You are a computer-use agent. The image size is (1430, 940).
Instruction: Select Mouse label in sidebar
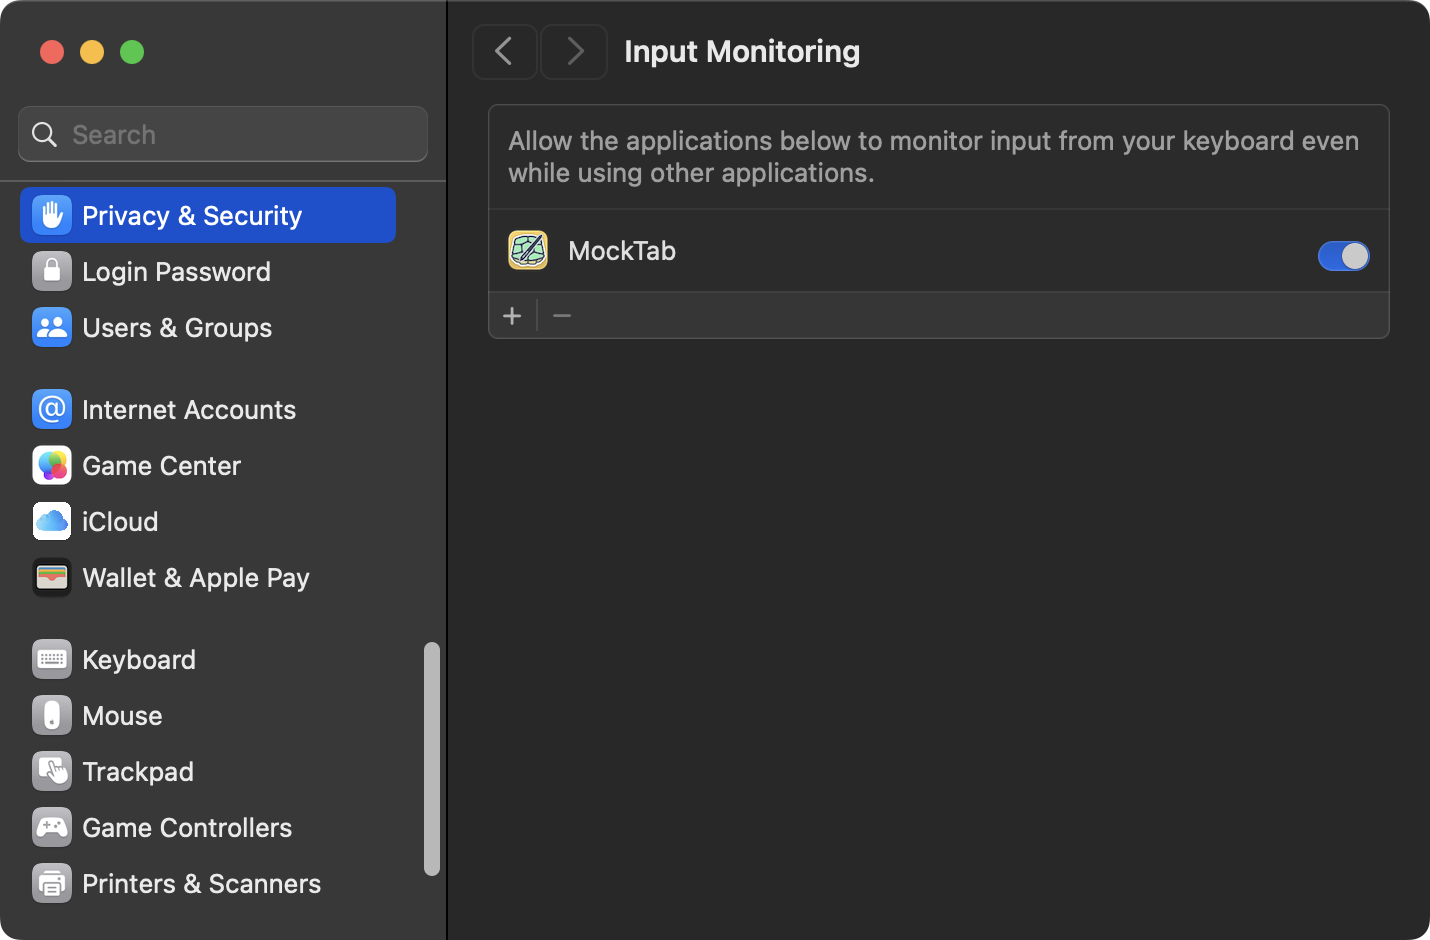coord(122,716)
